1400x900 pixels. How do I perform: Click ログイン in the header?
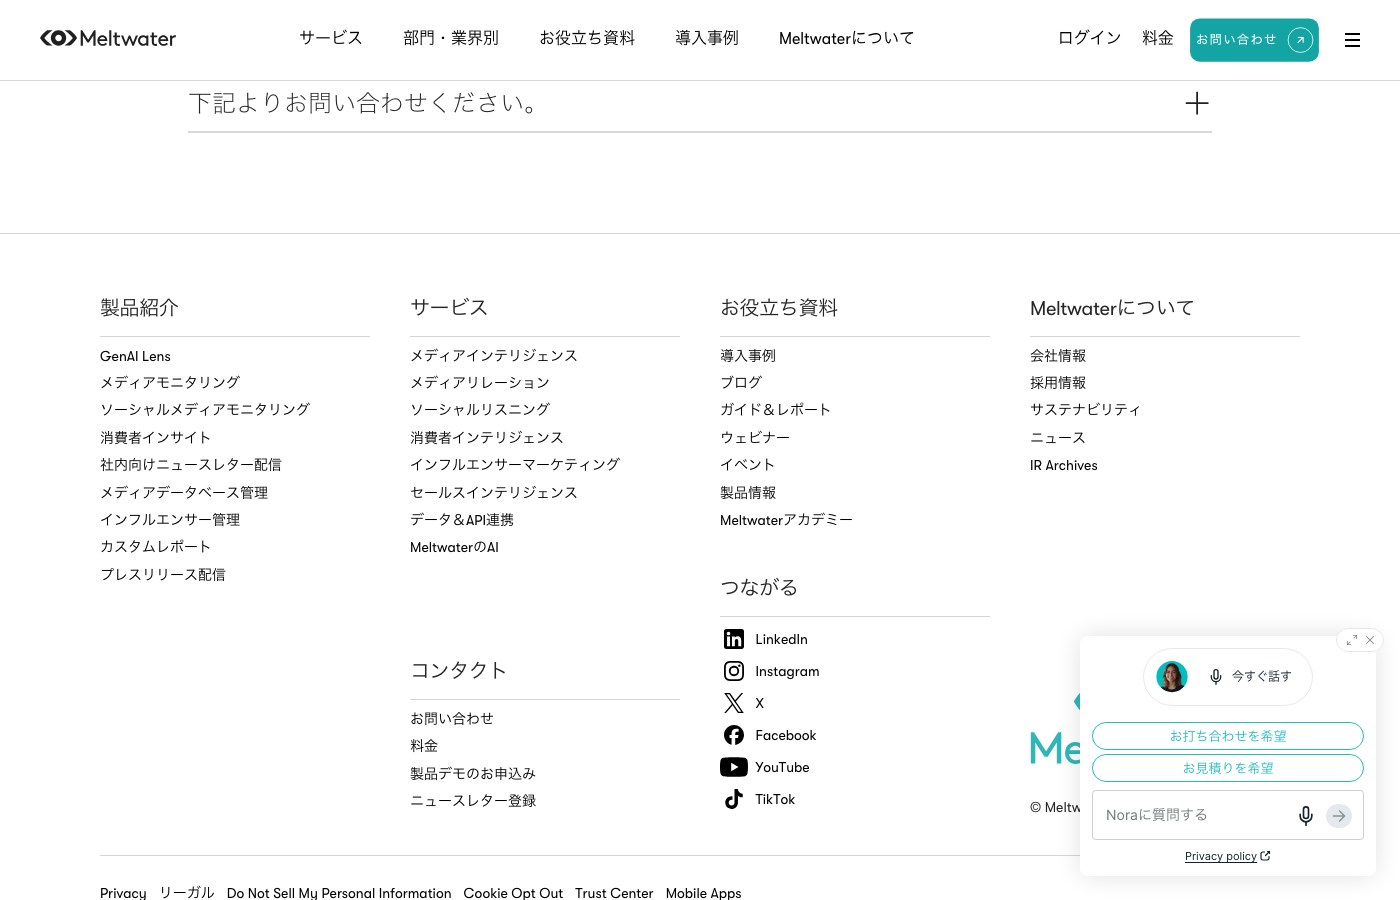pyautogui.click(x=1090, y=38)
